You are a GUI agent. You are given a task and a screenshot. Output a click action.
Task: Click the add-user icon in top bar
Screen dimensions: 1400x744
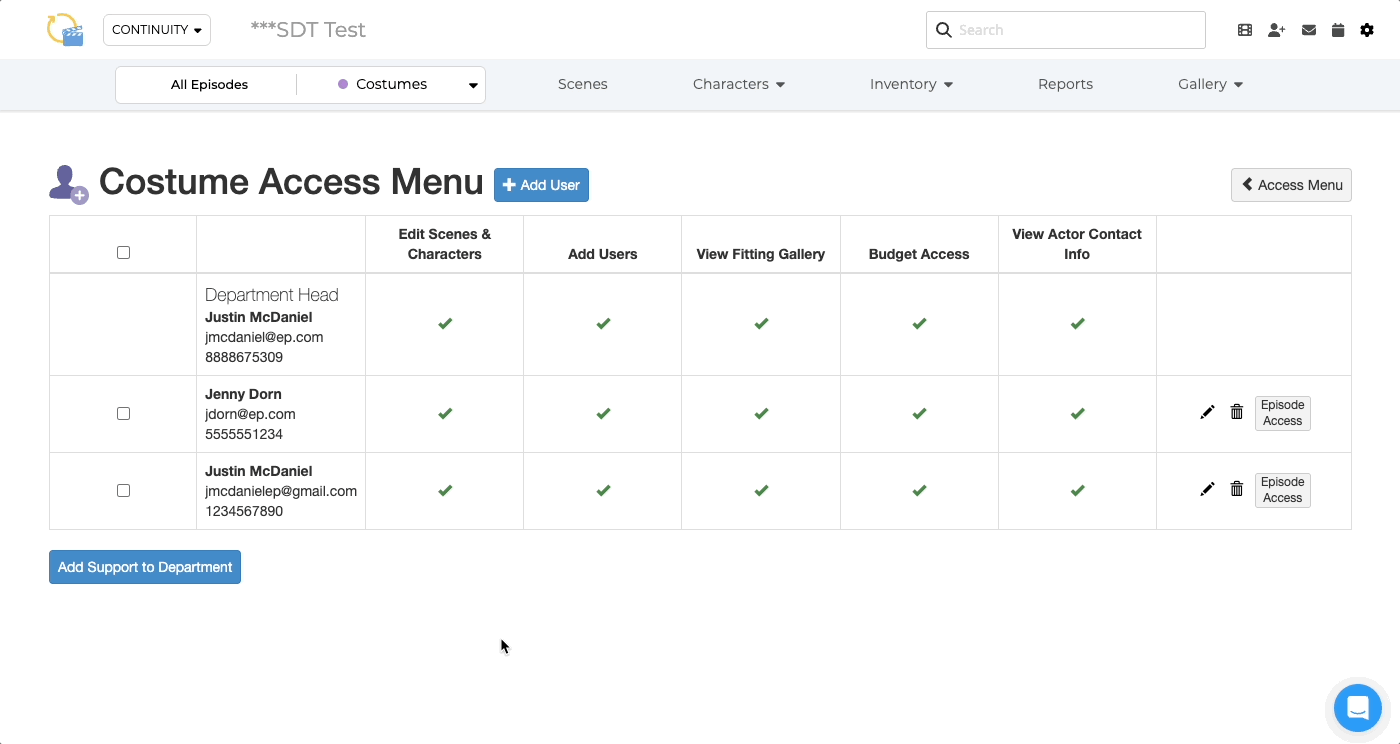(1276, 30)
